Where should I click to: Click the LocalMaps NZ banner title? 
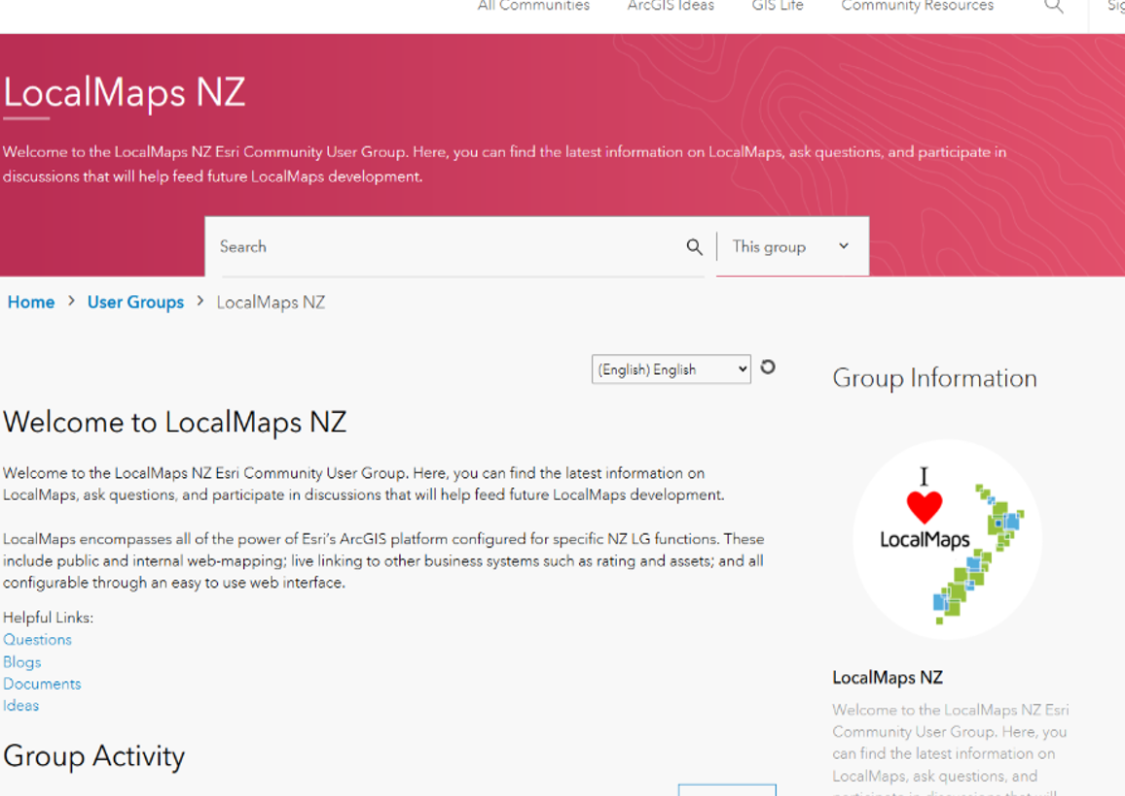[x=124, y=93]
